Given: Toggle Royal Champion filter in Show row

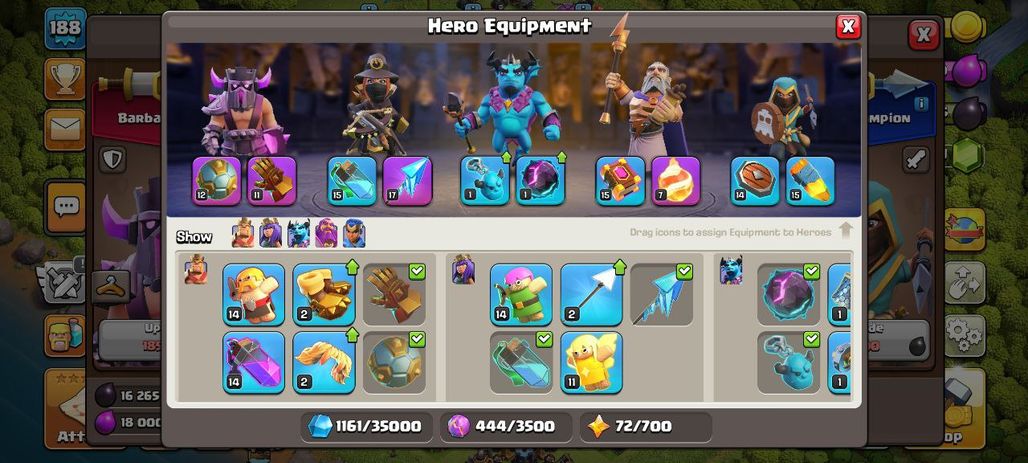Looking at the screenshot, I should tap(354, 233).
